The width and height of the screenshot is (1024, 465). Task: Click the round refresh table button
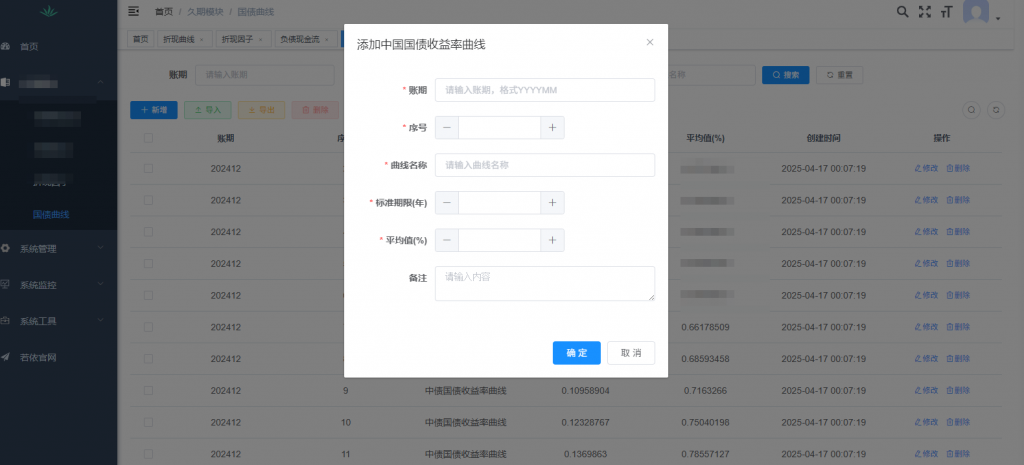click(996, 110)
